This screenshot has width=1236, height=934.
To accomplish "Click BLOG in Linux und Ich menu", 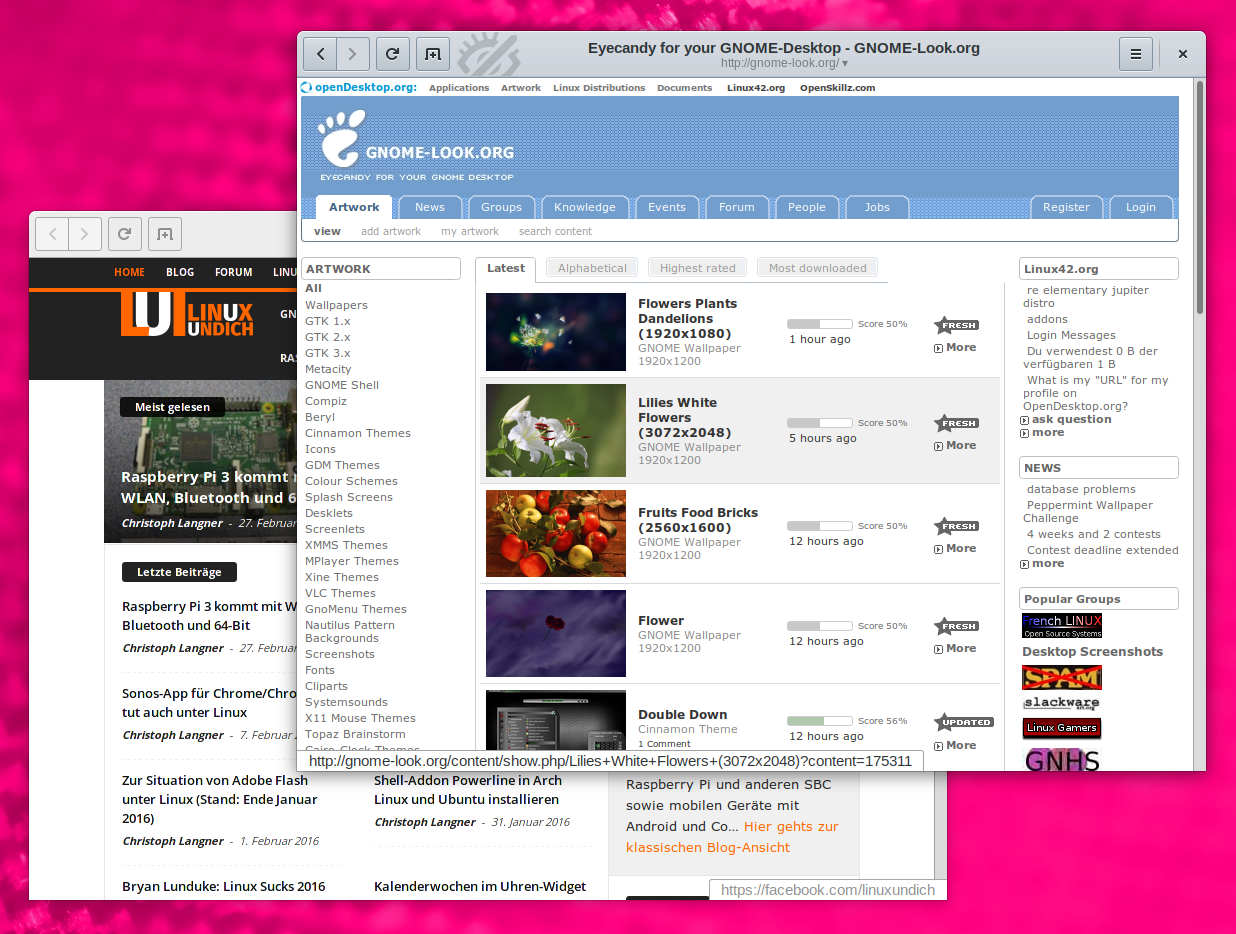I will click(180, 272).
